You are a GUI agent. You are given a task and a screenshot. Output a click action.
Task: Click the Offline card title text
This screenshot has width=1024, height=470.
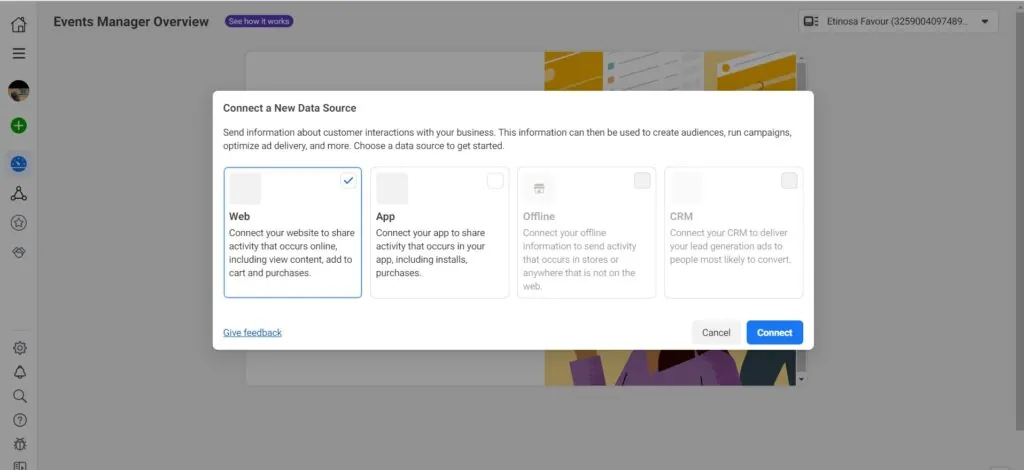539,217
